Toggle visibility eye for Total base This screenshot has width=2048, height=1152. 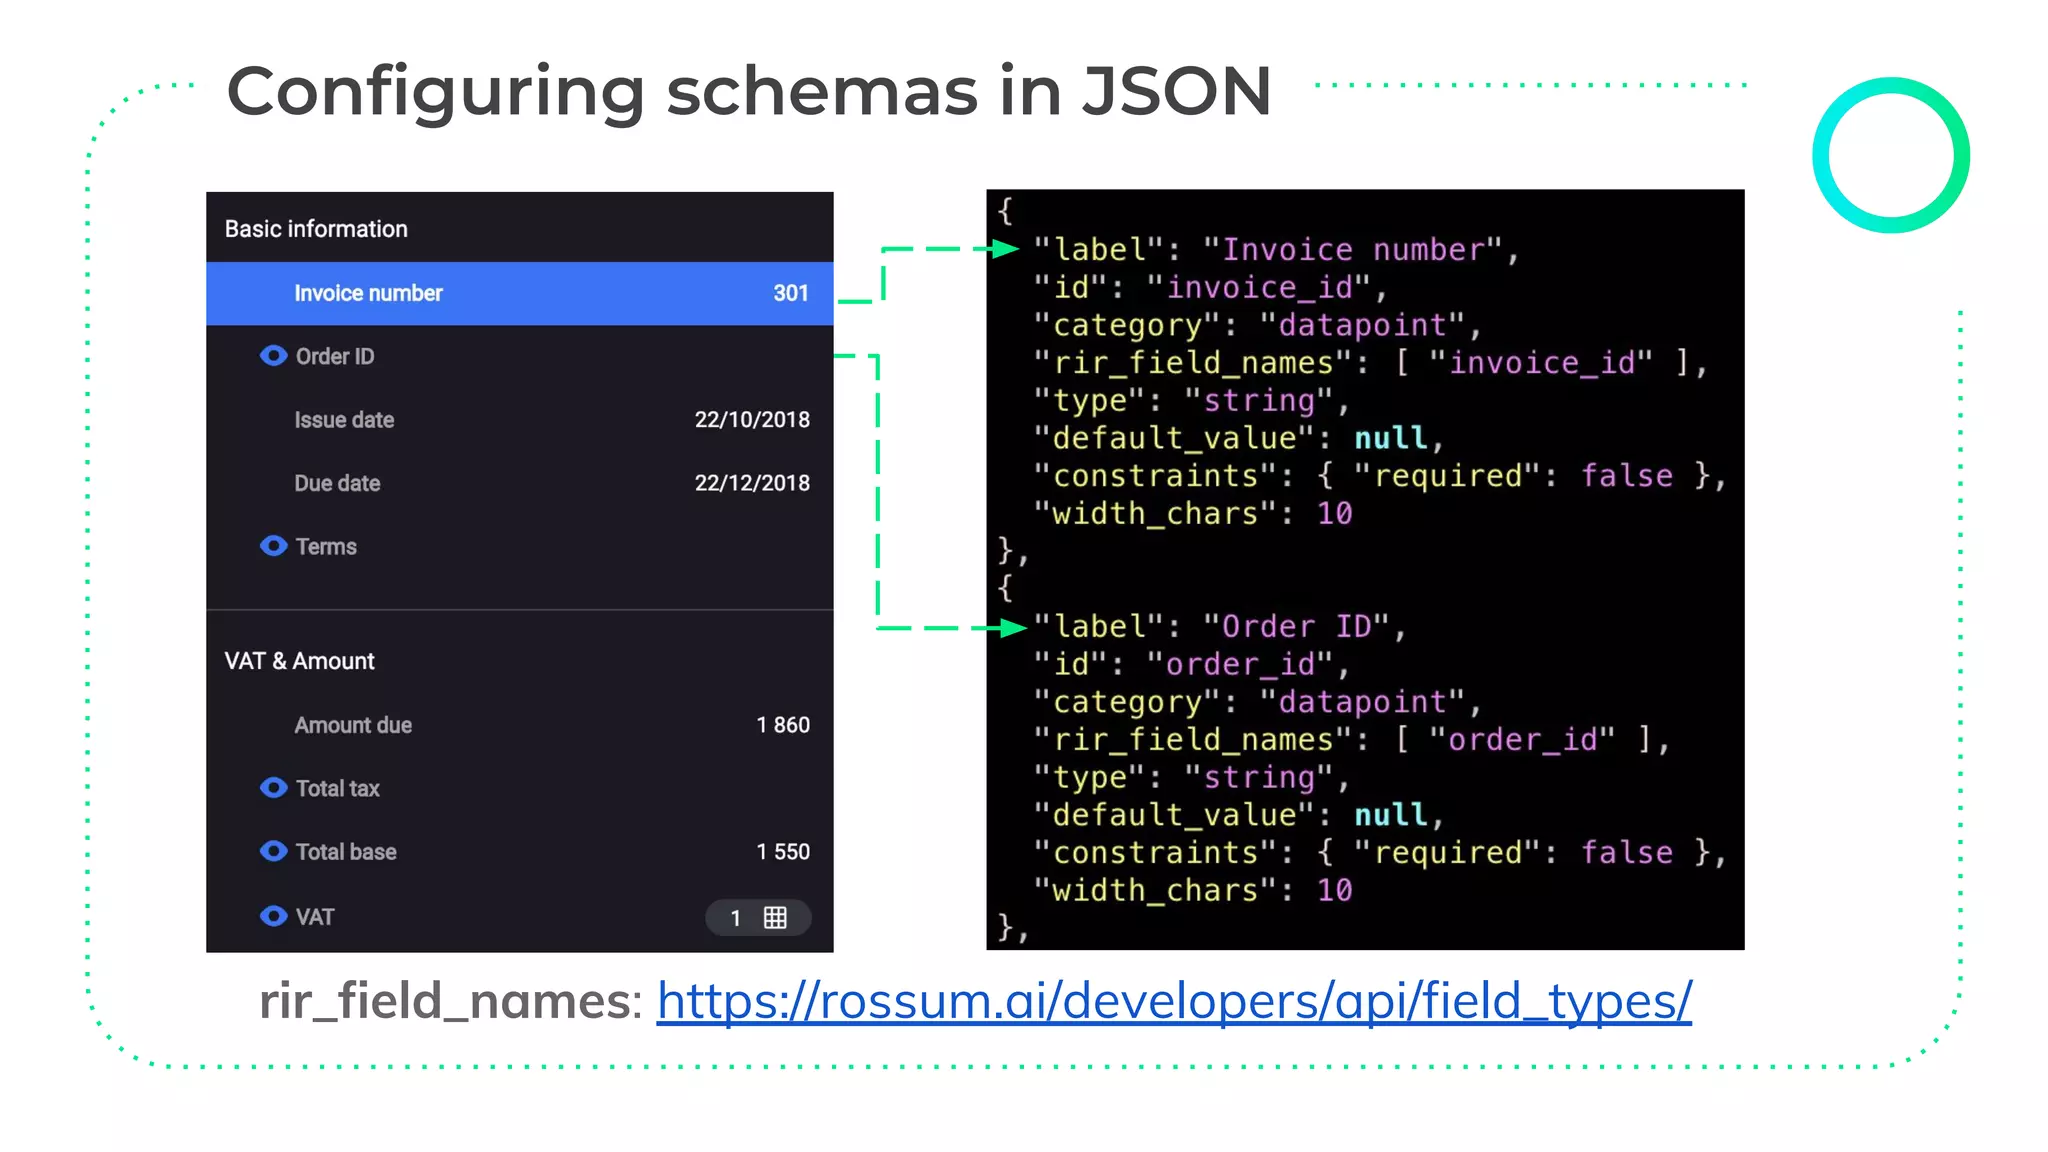click(x=273, y=851)
